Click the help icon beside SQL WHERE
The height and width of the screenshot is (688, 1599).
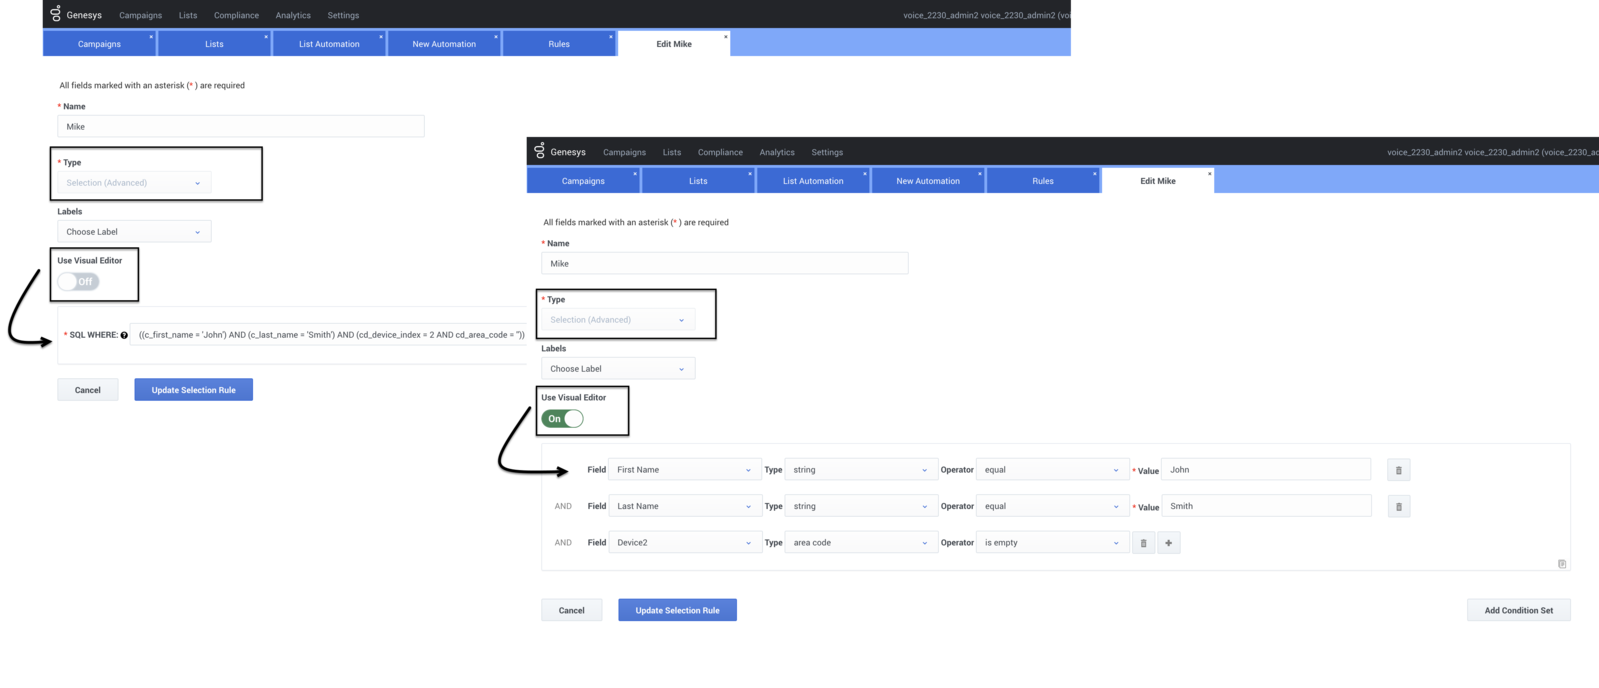(124, 335)
